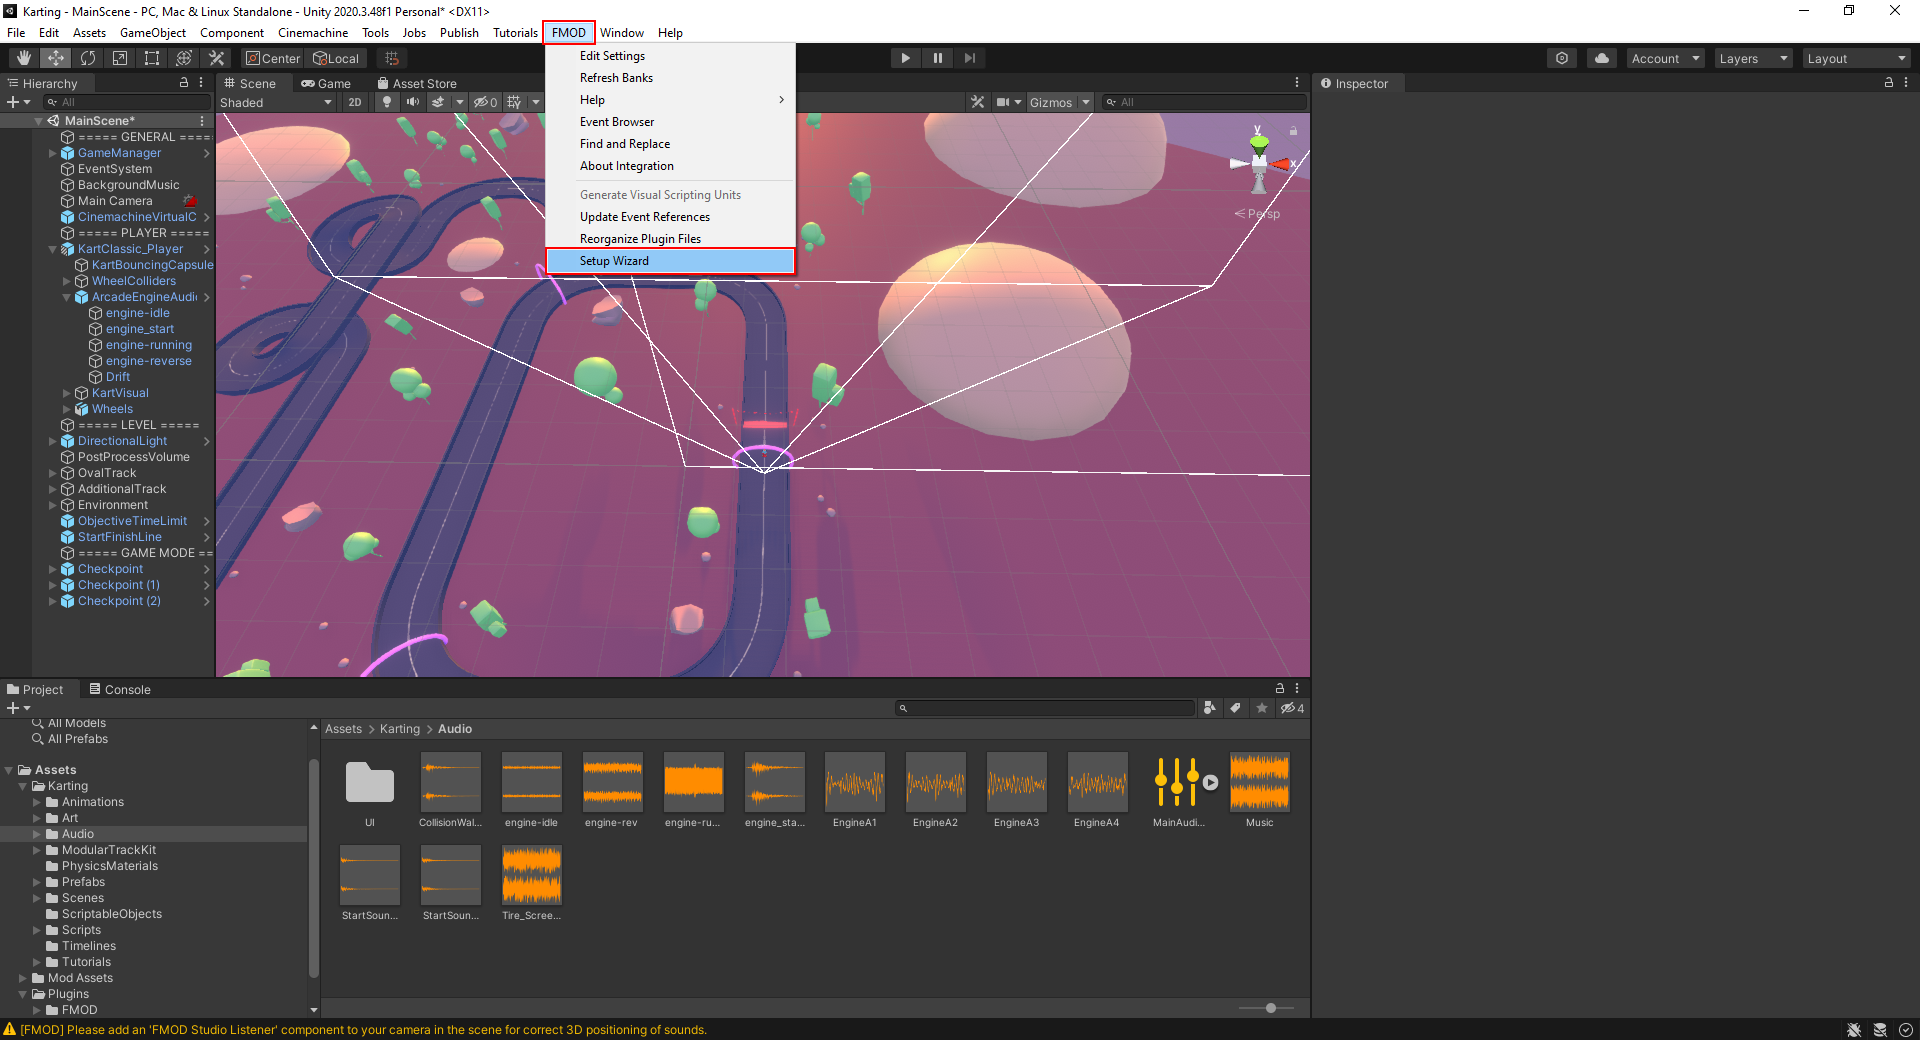Open Edit Settings in FMOD menu
The width and height of the screenshot is (1920, 1040).
(x=670, y=56)
